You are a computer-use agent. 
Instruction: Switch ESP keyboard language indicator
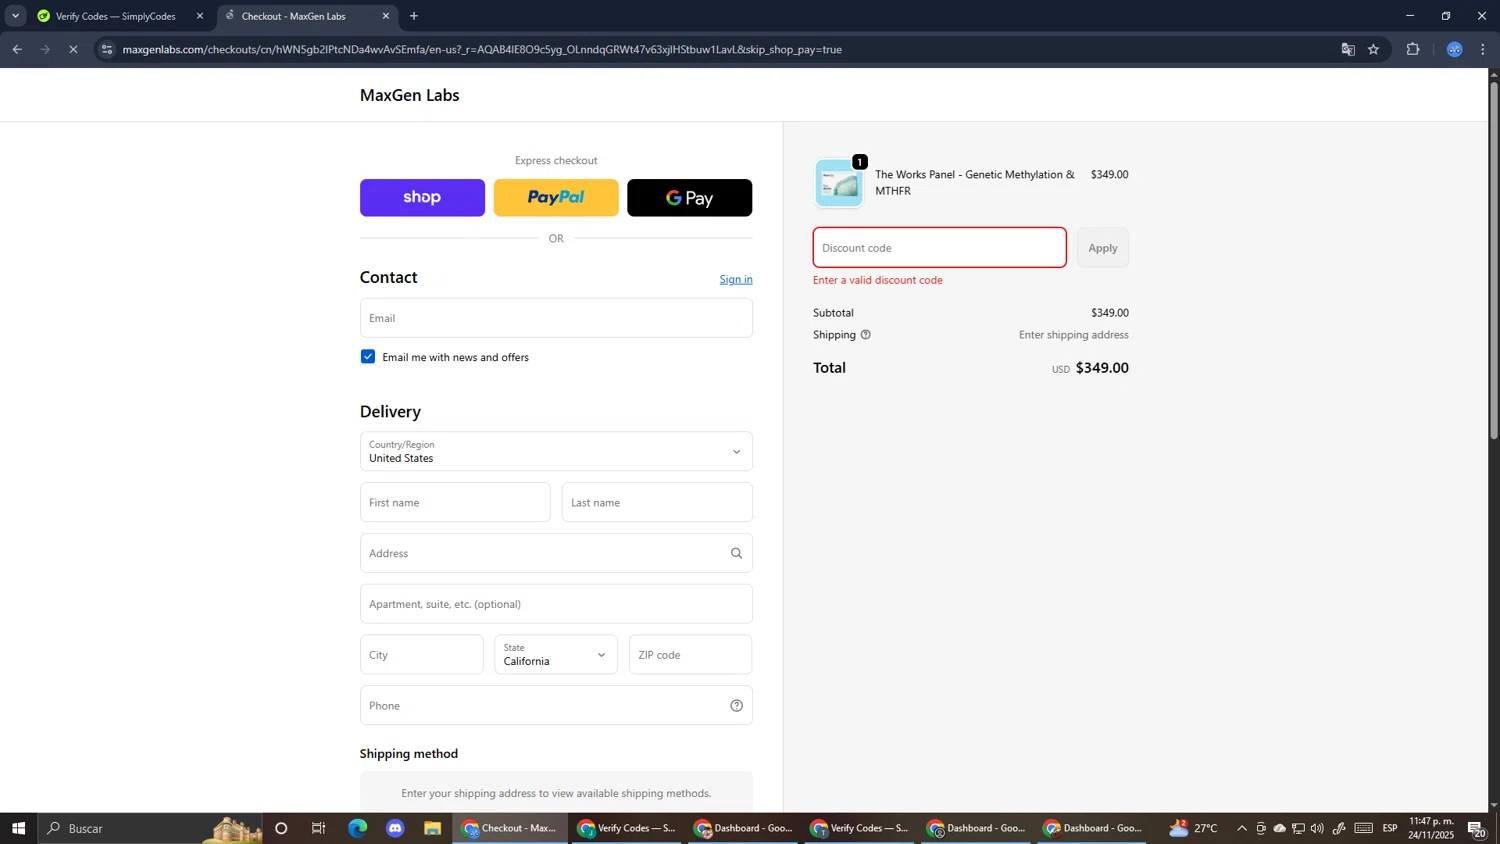pyautogui.click(x=1390, y=828)
